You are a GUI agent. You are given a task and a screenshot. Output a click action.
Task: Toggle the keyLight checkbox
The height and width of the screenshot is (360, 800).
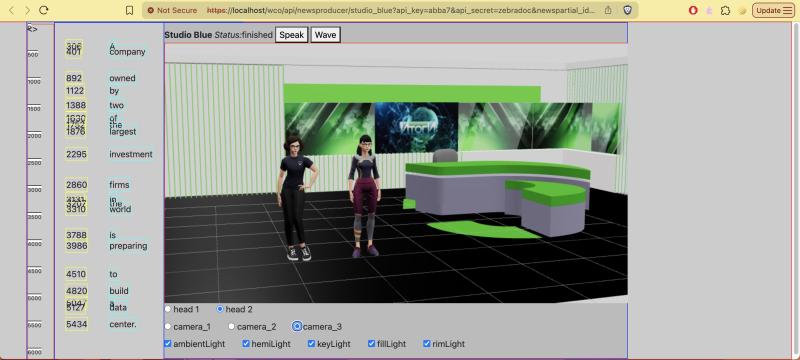click(311, 344)
